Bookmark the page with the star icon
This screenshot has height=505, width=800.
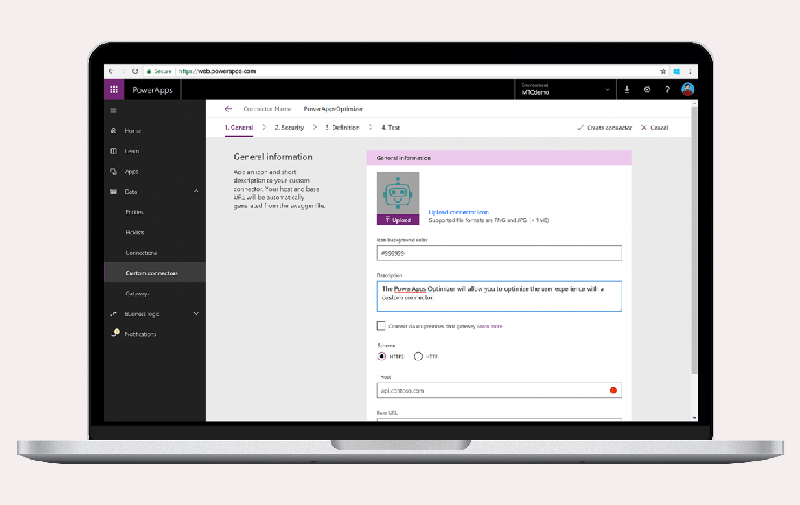point(663,71)
